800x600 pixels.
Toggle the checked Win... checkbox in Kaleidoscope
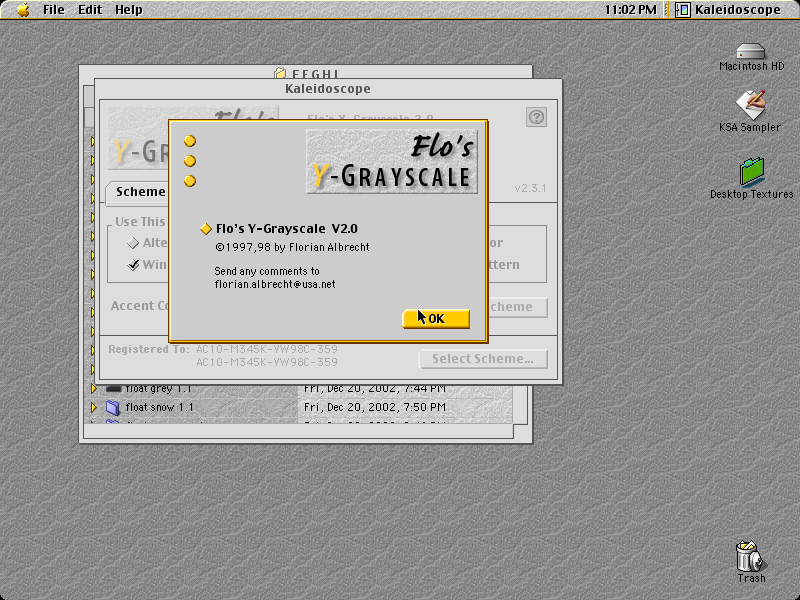[133, 264]
